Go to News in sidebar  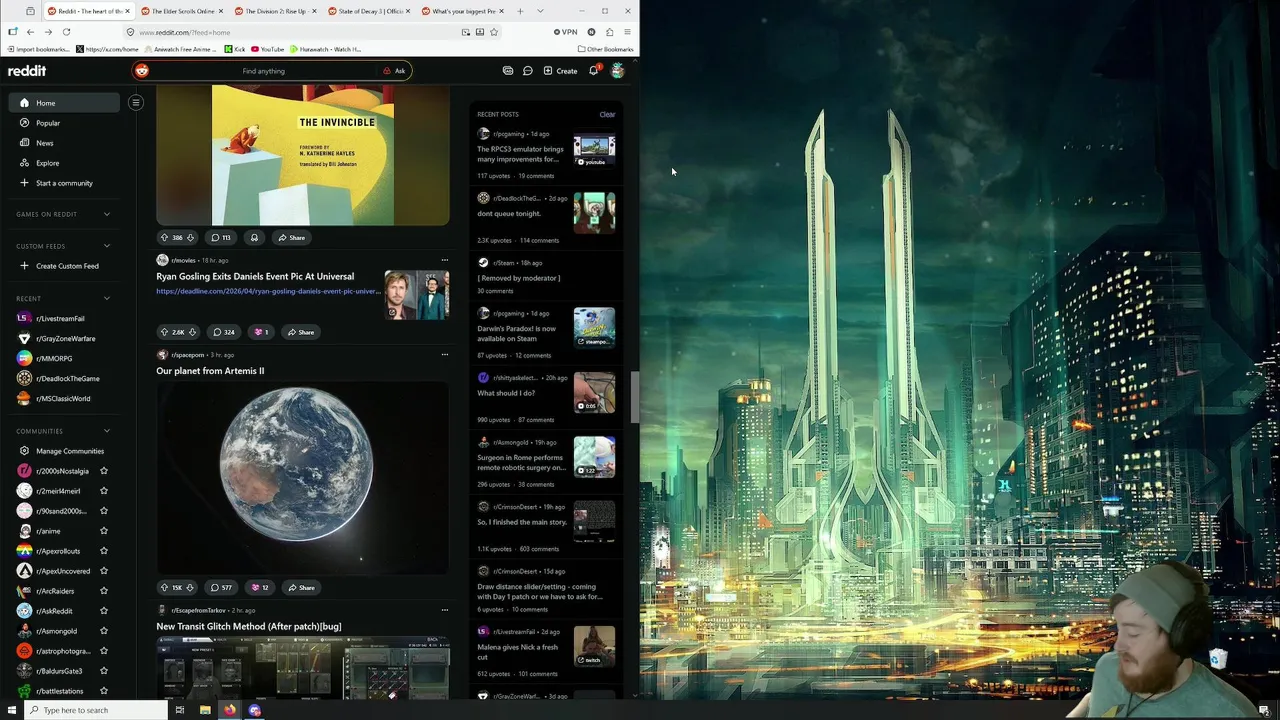tap(64, 143)
